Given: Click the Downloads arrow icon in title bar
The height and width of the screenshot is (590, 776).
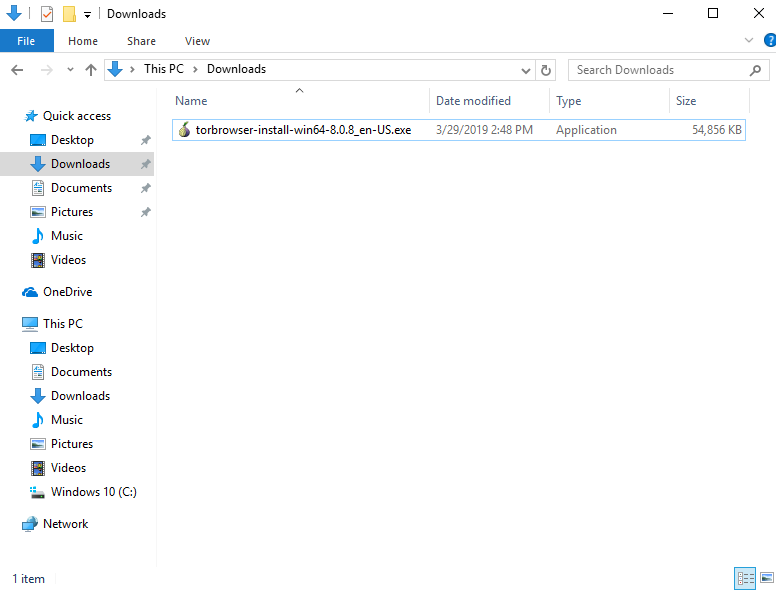Looking at the screenshot, I should pos(14,13).
